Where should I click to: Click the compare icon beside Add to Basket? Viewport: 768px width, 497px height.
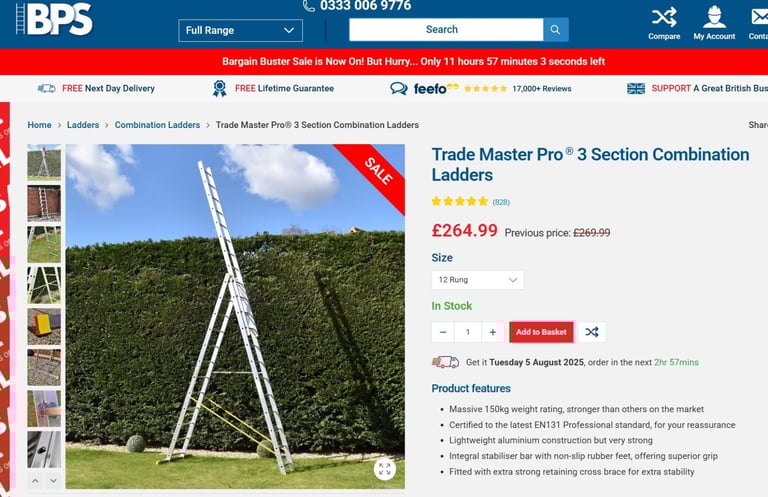coord(592,332)
